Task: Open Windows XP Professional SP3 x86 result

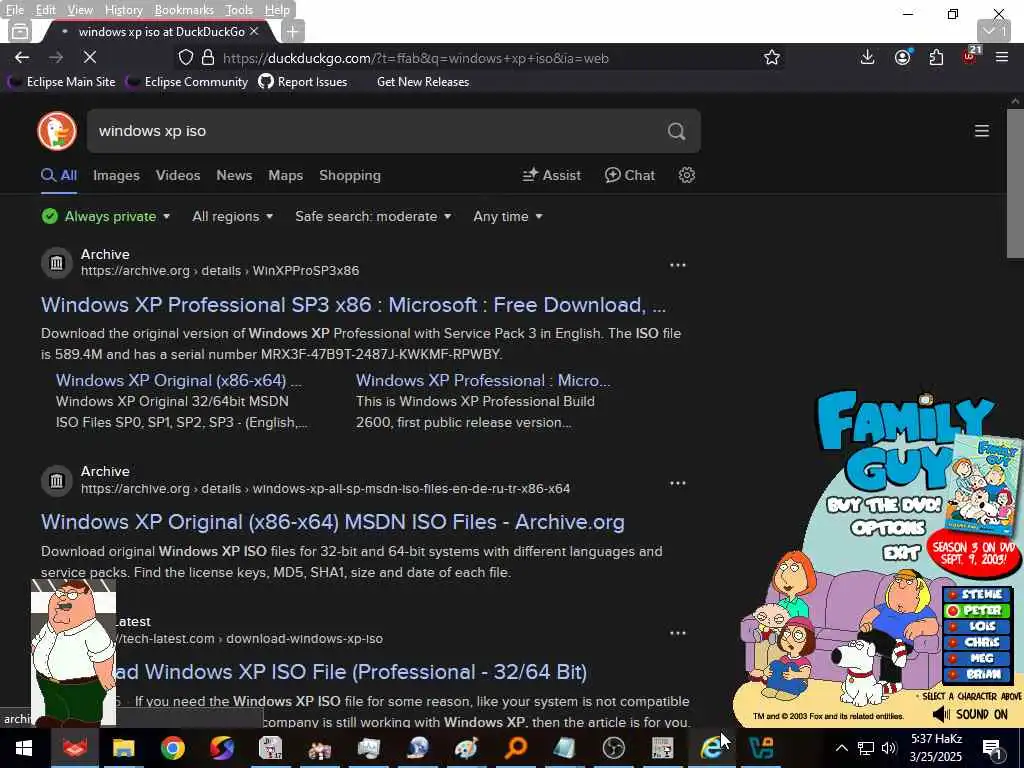Action: tap(353, 304)
